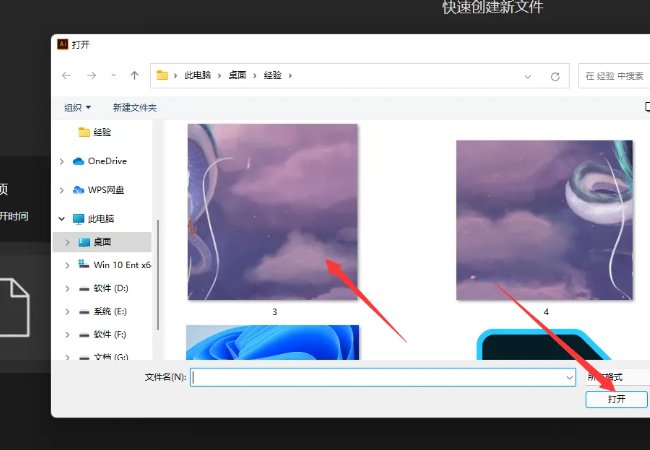
Task: Select 此电脑 in navigation tree
Action: click(x=93, y=219)
